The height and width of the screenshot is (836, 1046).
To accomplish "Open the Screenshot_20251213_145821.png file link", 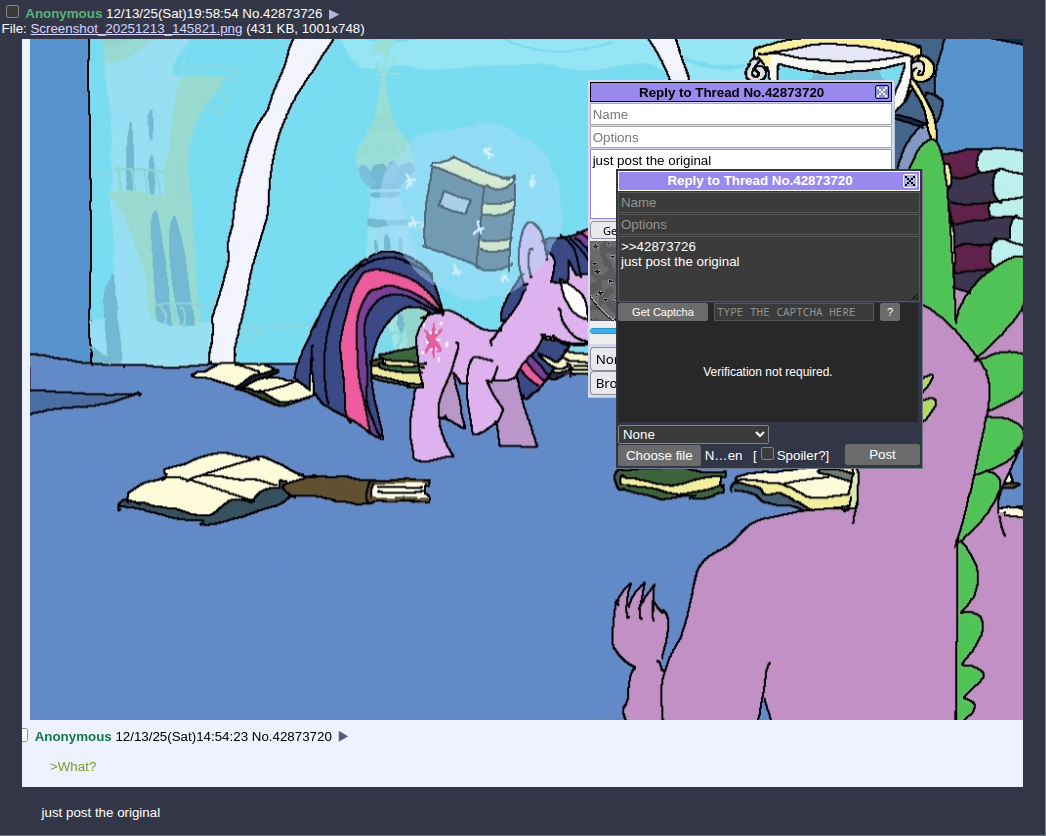I will (x=136, y=29).
